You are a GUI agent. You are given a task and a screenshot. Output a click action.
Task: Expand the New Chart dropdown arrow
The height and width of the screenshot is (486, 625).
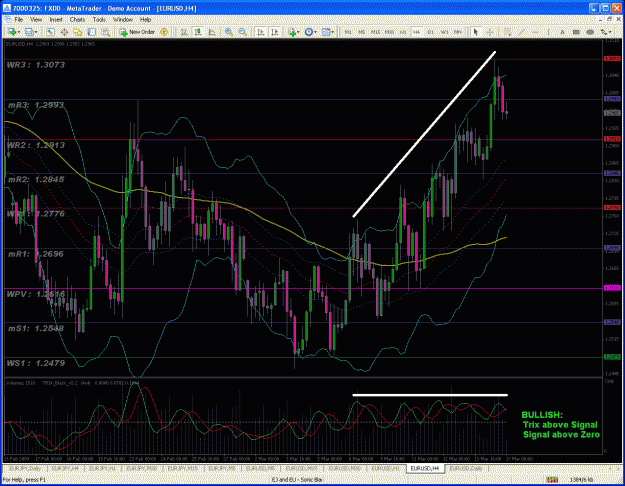point(19,32)
